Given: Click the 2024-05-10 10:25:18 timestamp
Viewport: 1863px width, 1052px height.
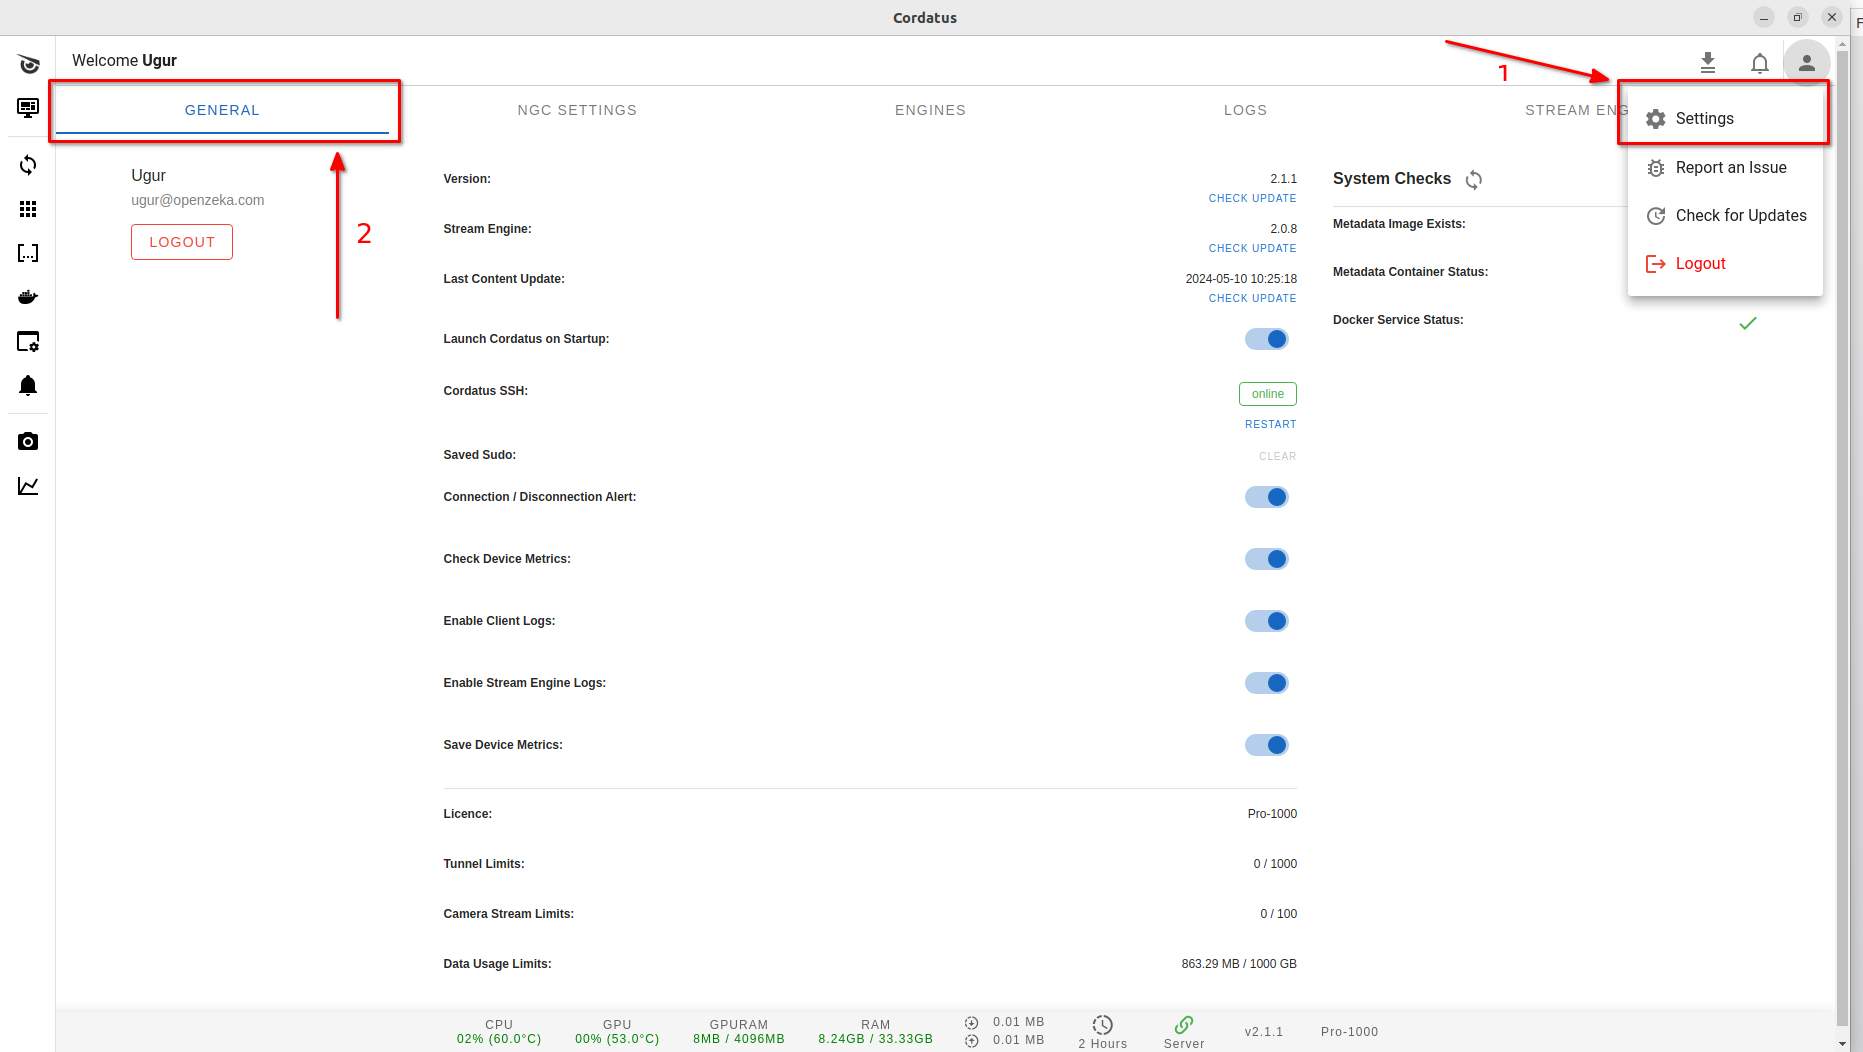Looking at the screenshot, I should tap(1241, 279).
